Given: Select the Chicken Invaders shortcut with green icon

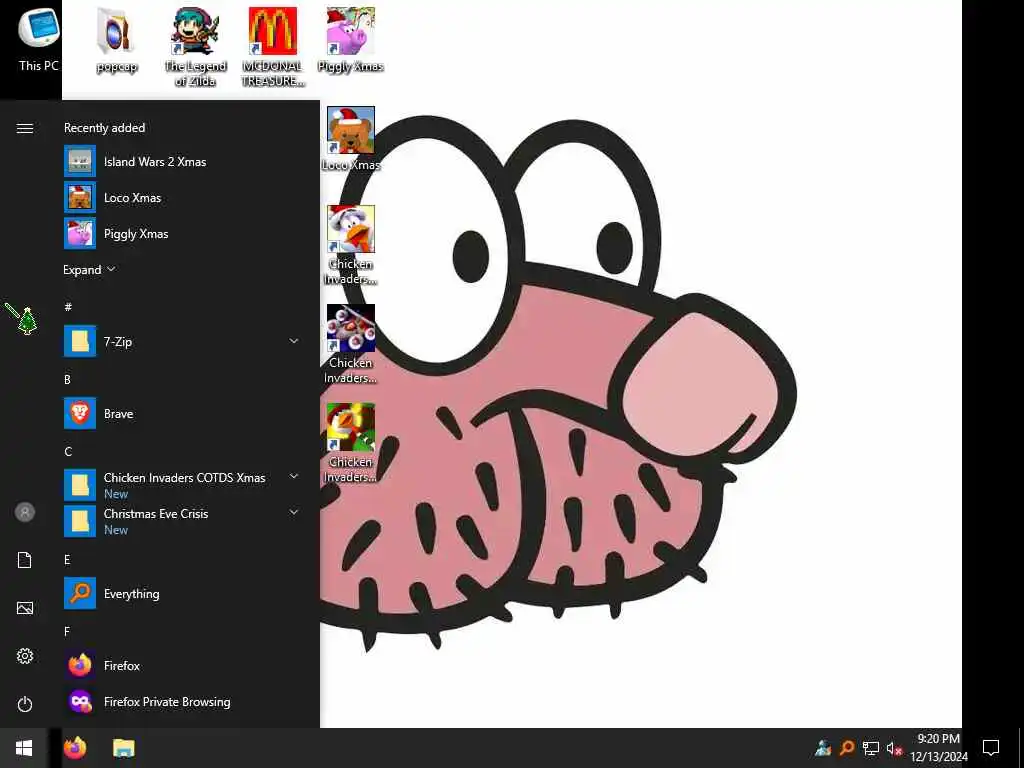Looking at the screenshot, I should click(351, 443).
